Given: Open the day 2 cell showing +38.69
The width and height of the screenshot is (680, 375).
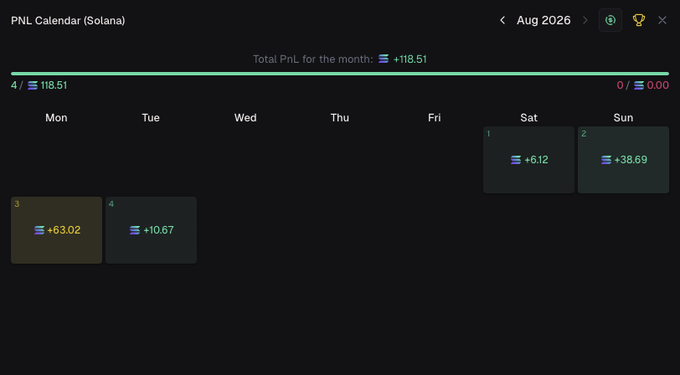Looking at the screenshot, I should point(623,160).
